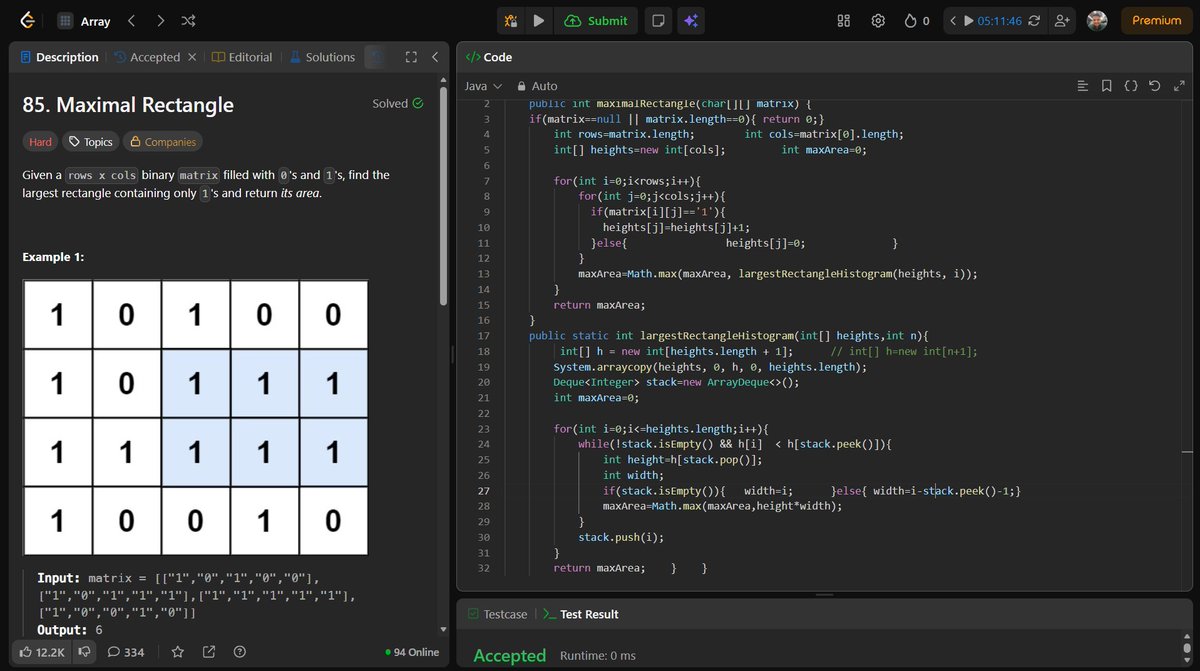Show the Topics tag
This screenshot has width=1200, height=671.
coord(90,142)
